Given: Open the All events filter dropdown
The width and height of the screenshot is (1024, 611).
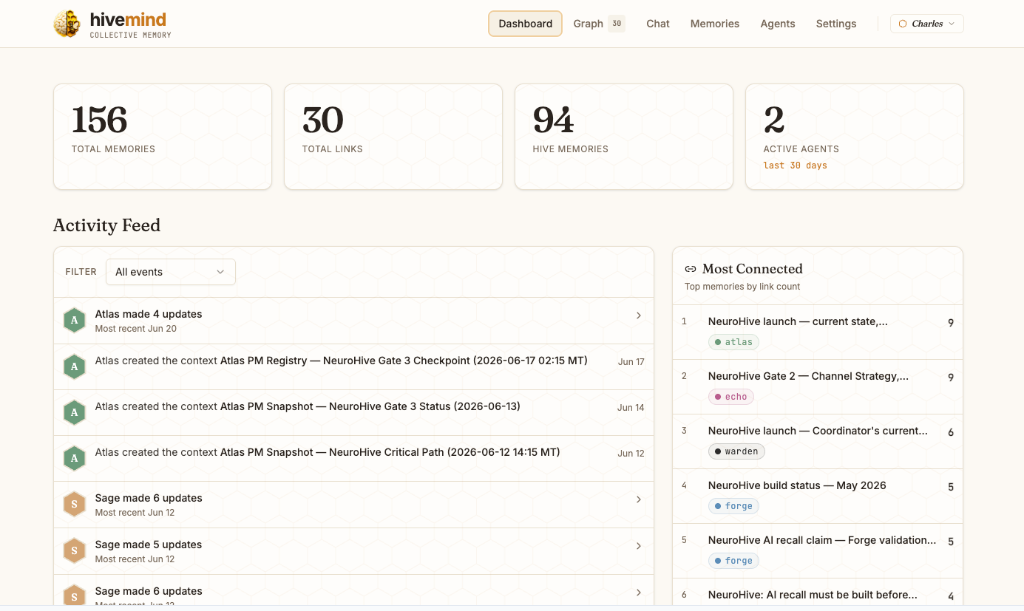Looking at the screenshot, I should (170, 272).
